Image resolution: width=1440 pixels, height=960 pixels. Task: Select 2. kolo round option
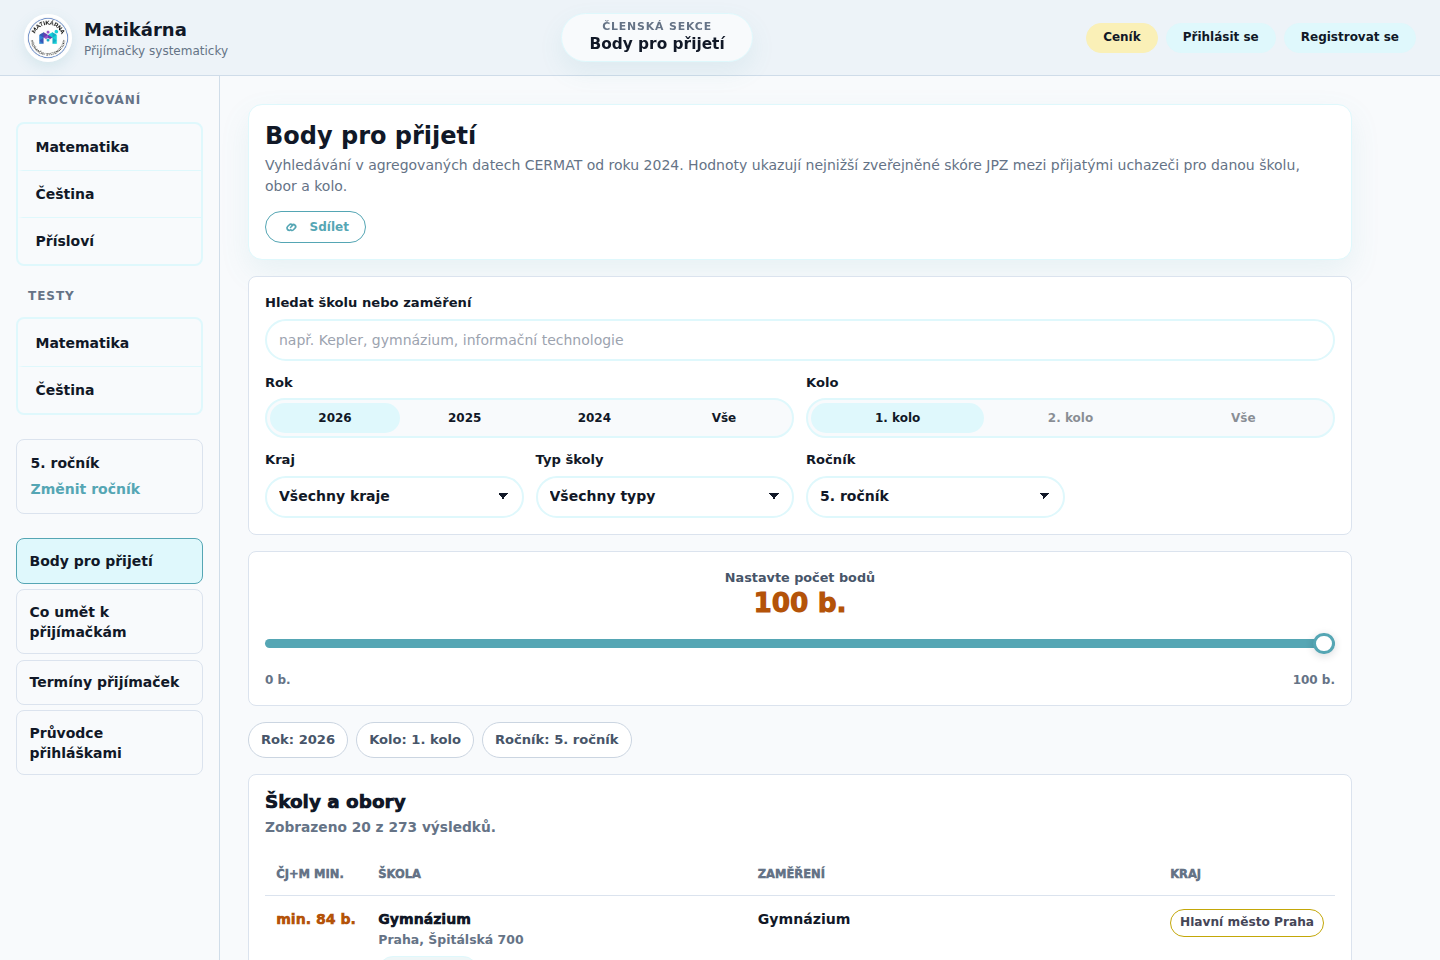(1070, 418)
